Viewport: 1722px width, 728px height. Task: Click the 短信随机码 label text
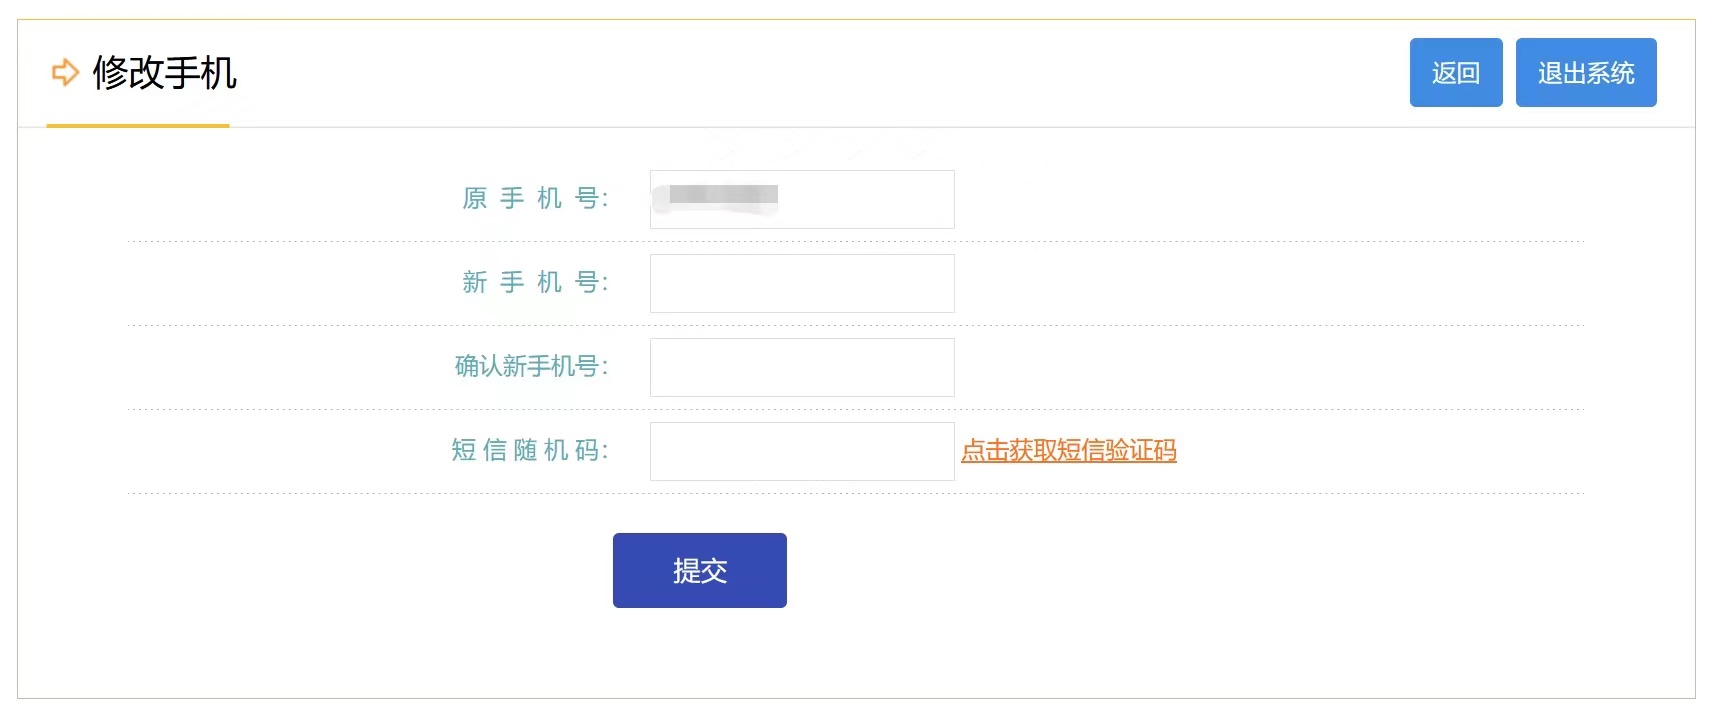click(x=529, y=451)
